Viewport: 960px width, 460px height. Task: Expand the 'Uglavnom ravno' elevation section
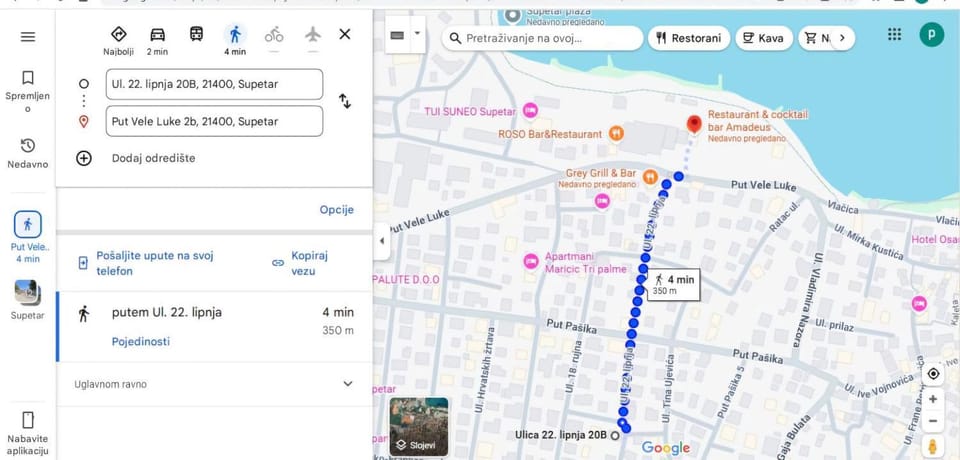point(347,384)
